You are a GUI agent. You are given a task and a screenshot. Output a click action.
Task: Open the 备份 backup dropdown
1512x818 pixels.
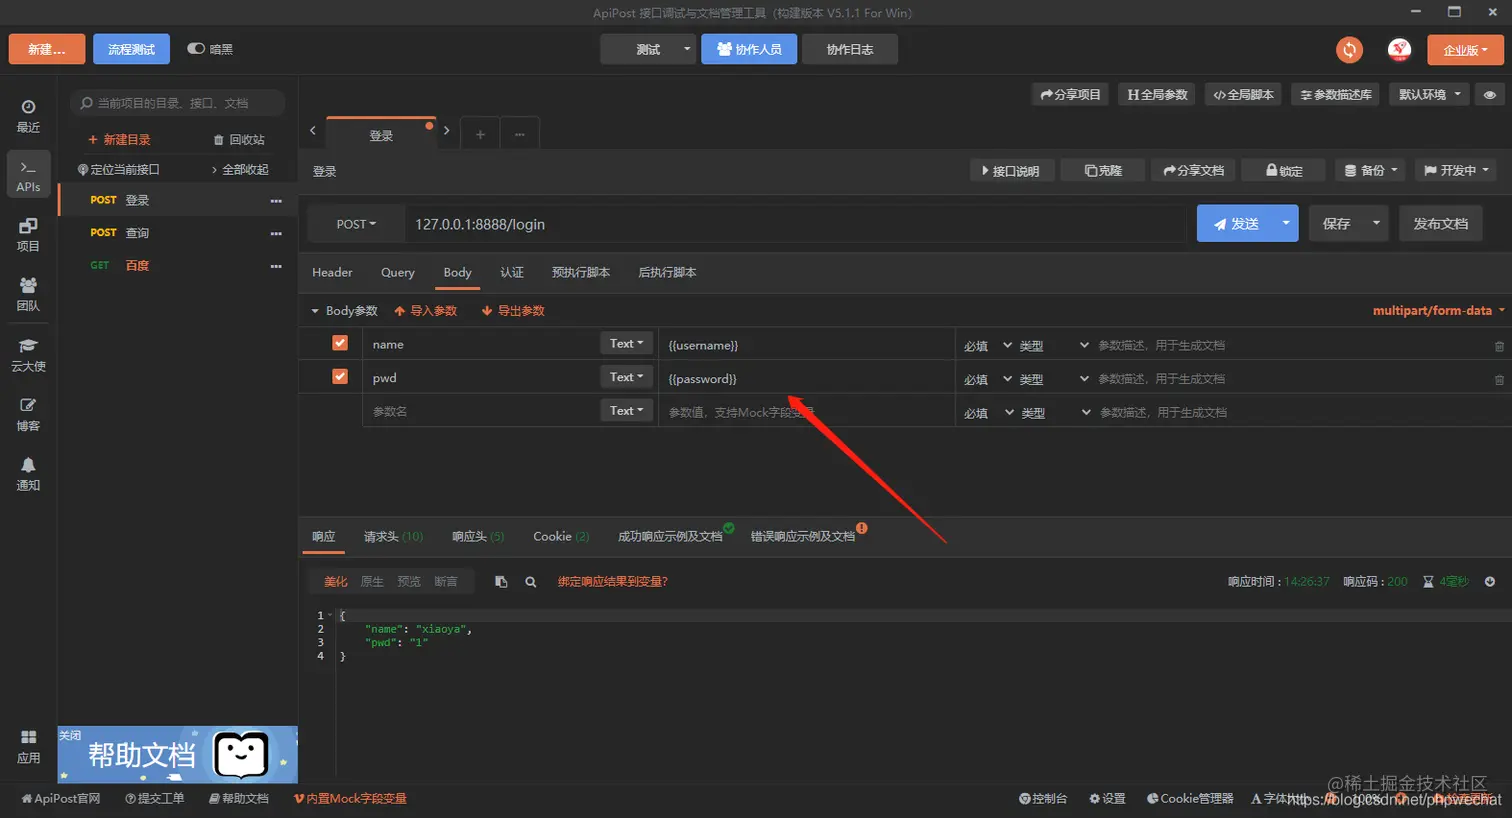click(1370, 171)
